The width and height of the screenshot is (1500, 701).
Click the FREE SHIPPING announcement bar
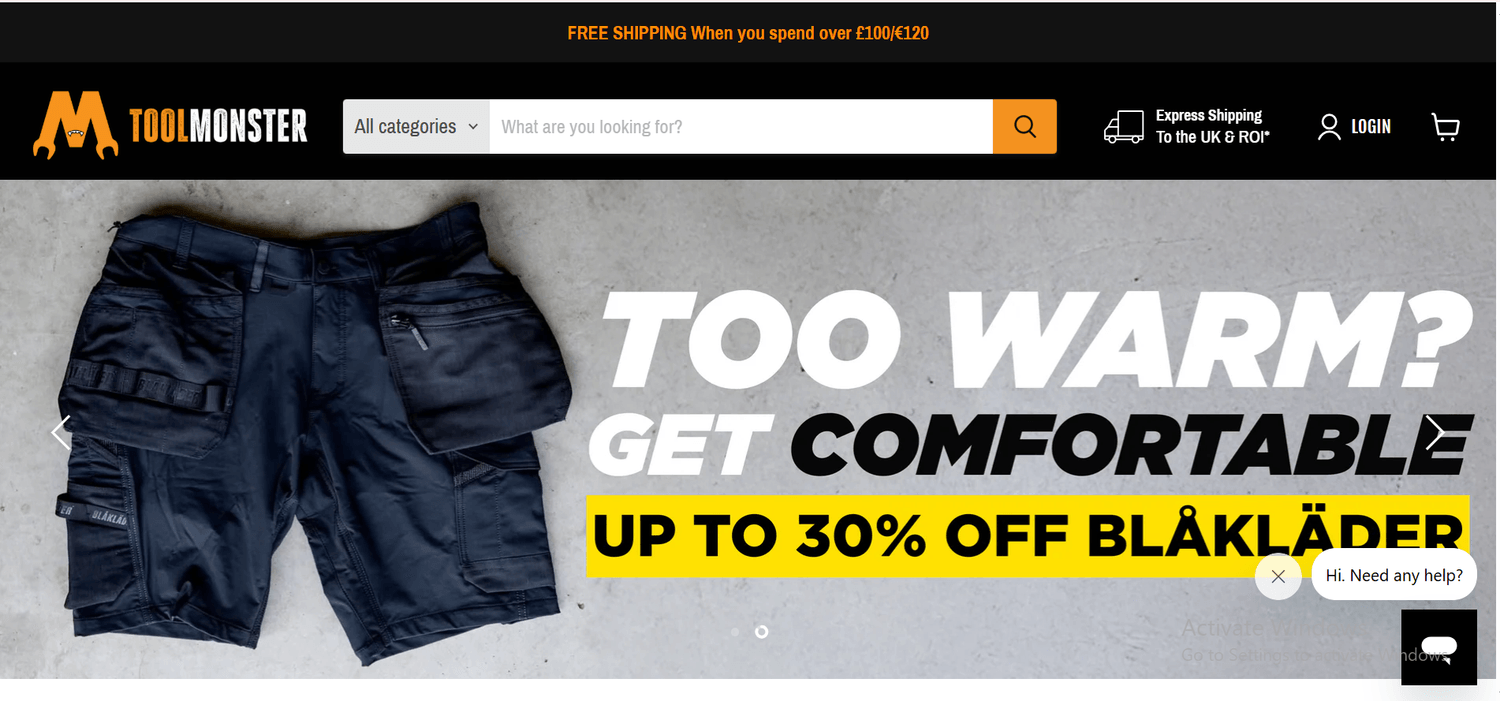click(x=748, y=33)
